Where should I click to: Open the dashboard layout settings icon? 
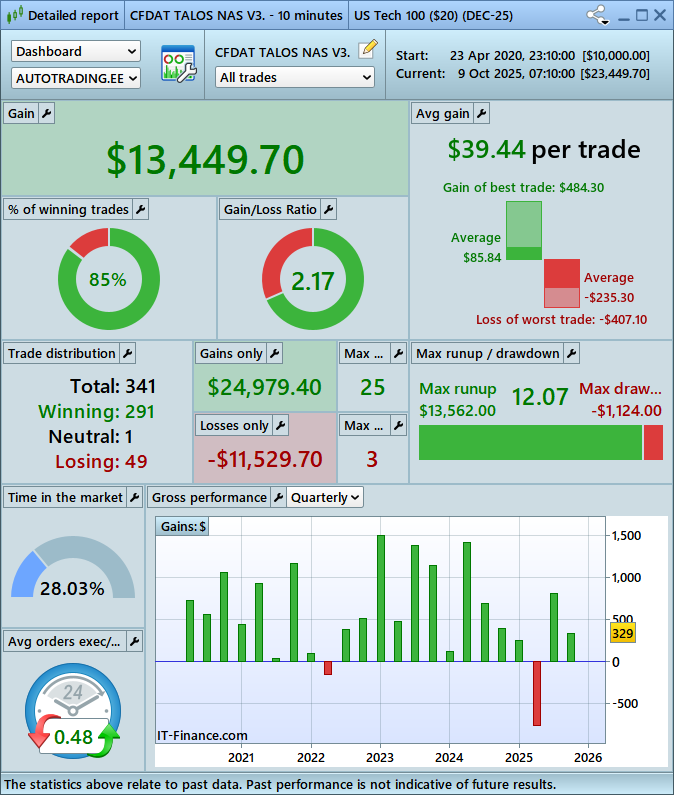(x=178, y=64)
